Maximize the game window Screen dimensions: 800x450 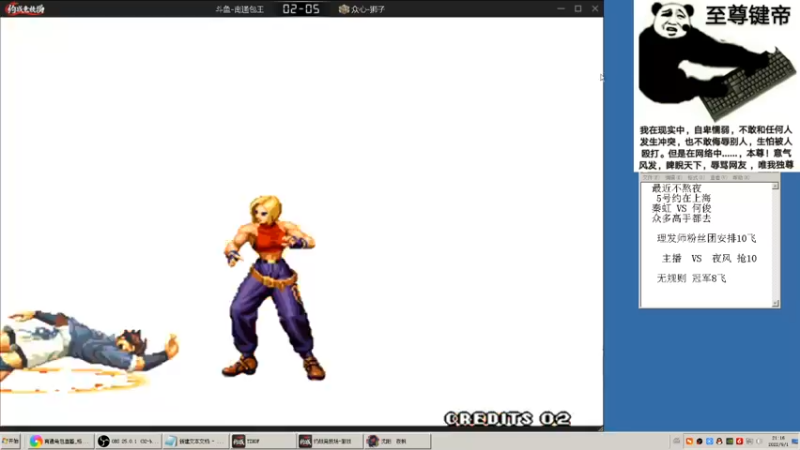click(578, 9)
